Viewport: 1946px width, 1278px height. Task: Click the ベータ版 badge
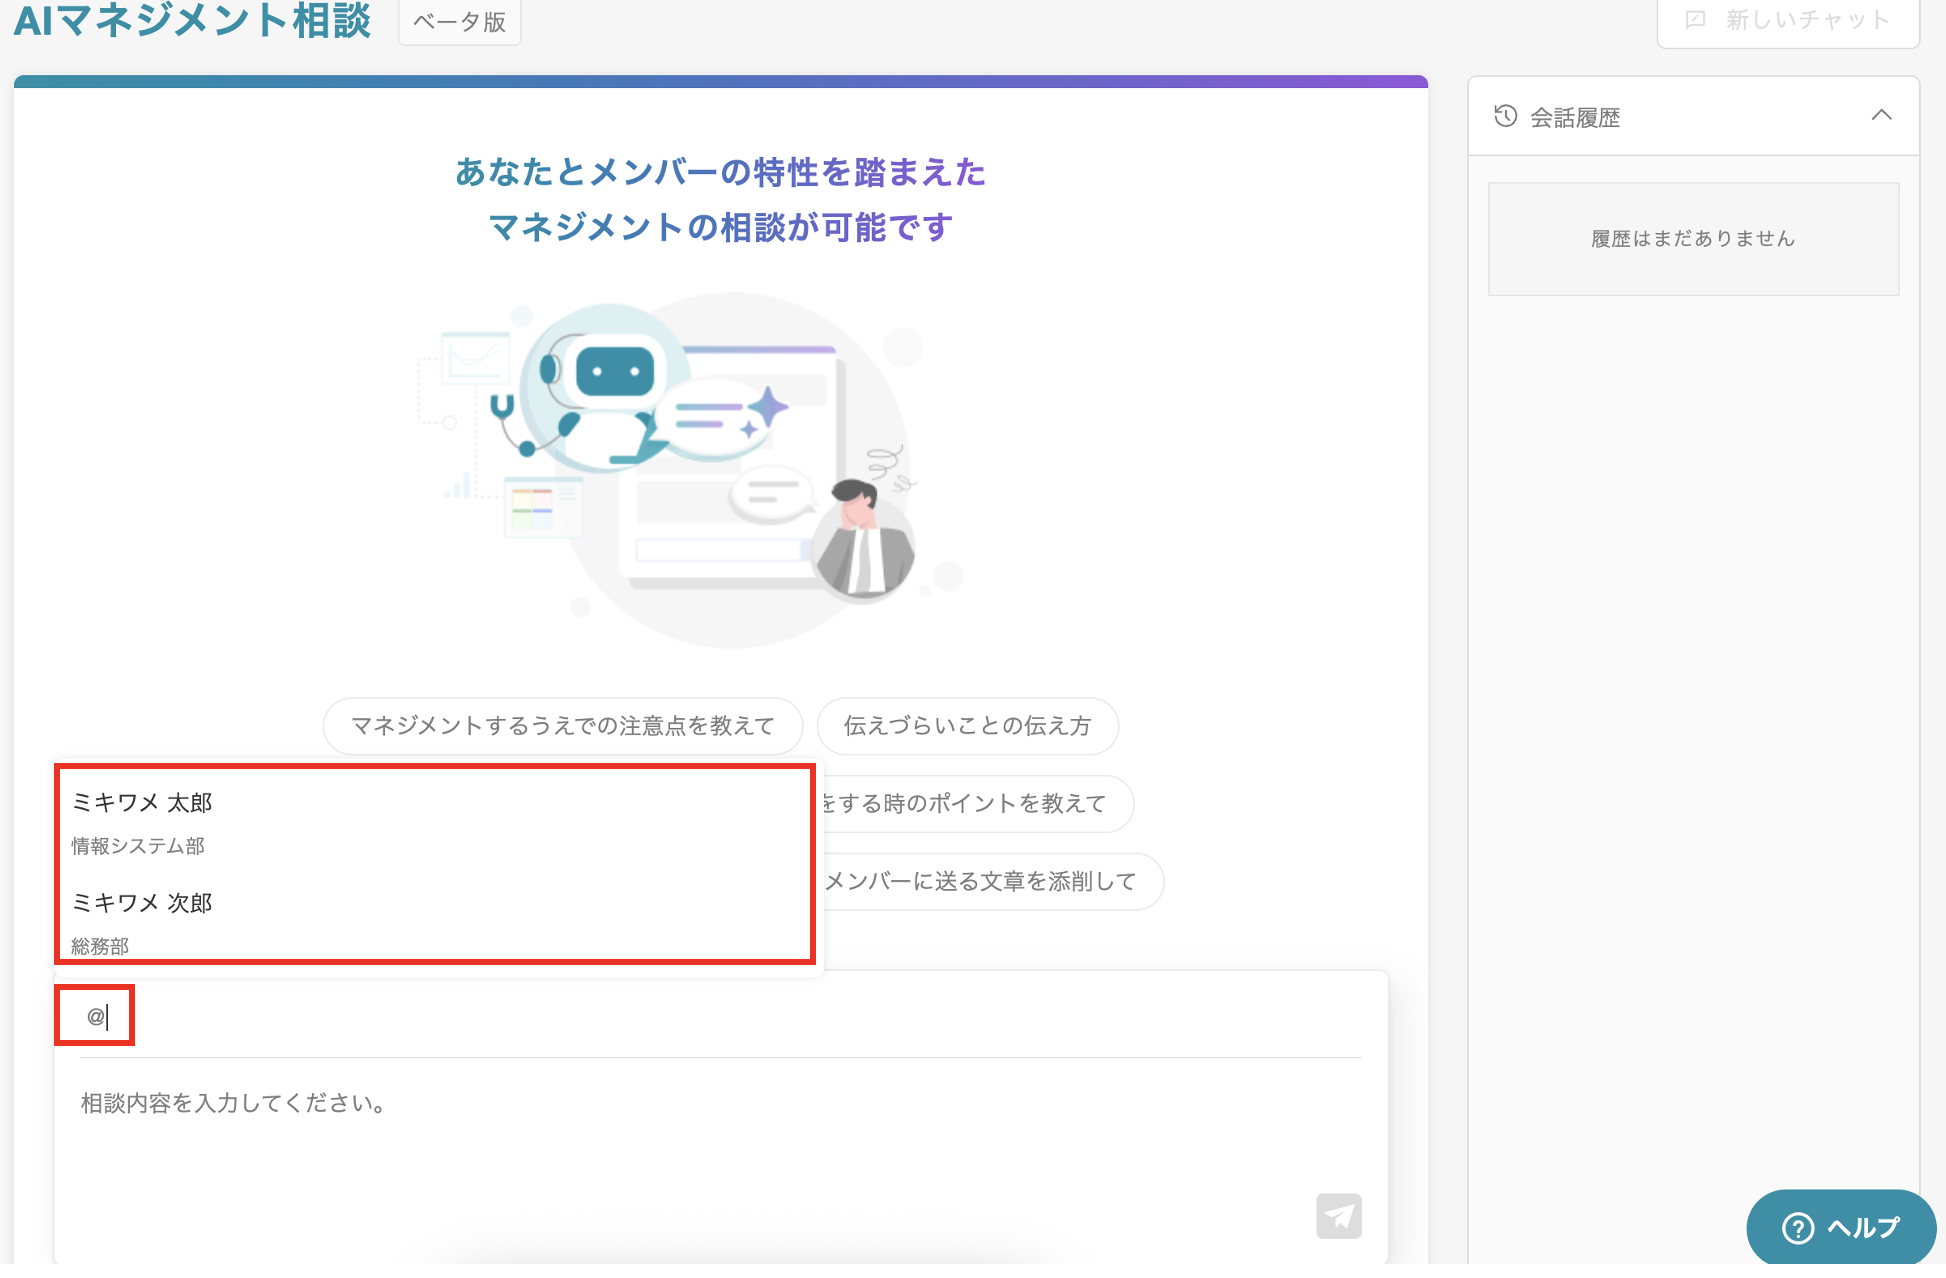pyautogui.click(x=459, y=22)
